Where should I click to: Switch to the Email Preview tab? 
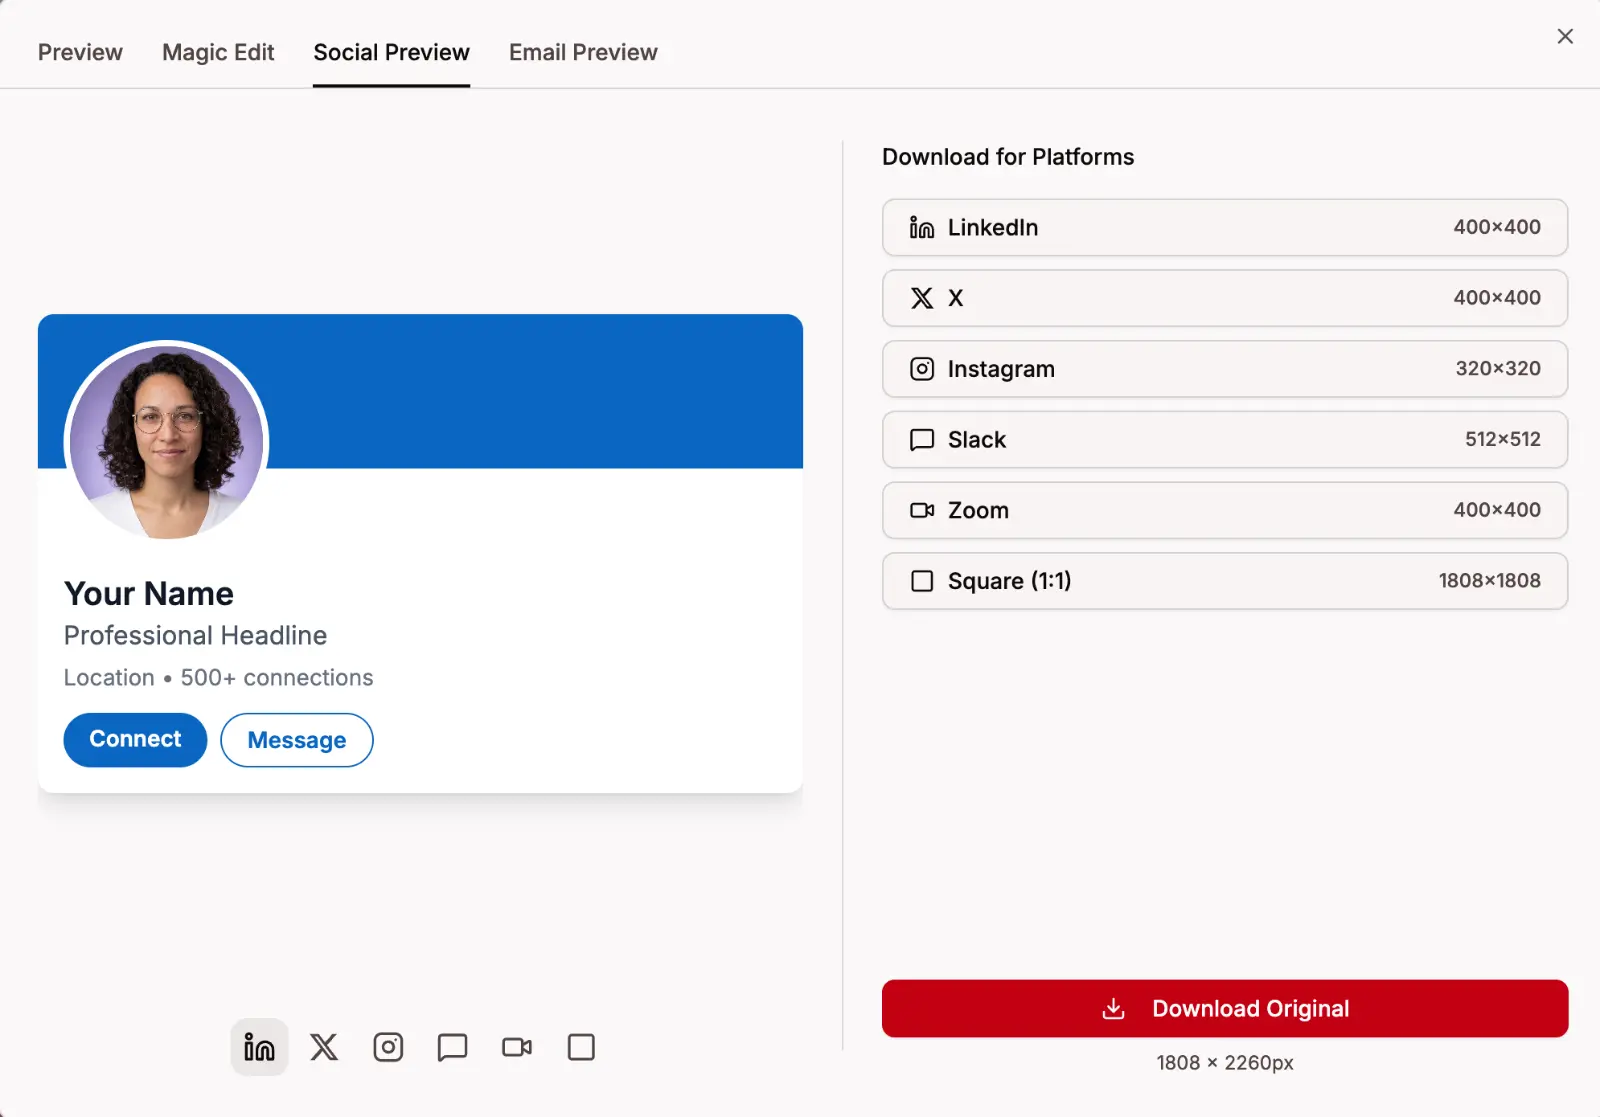[583, 52]
